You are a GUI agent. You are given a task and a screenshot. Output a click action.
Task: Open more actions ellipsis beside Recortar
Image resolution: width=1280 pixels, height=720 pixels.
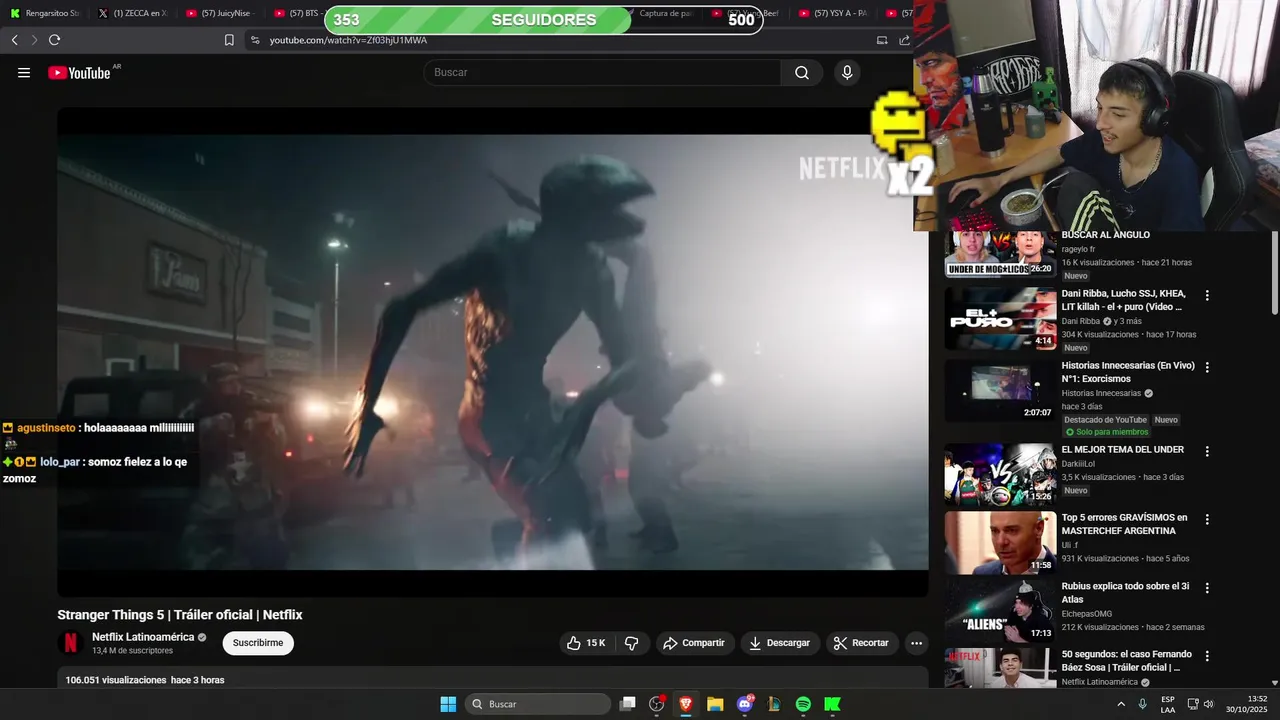tap(916, 643)
